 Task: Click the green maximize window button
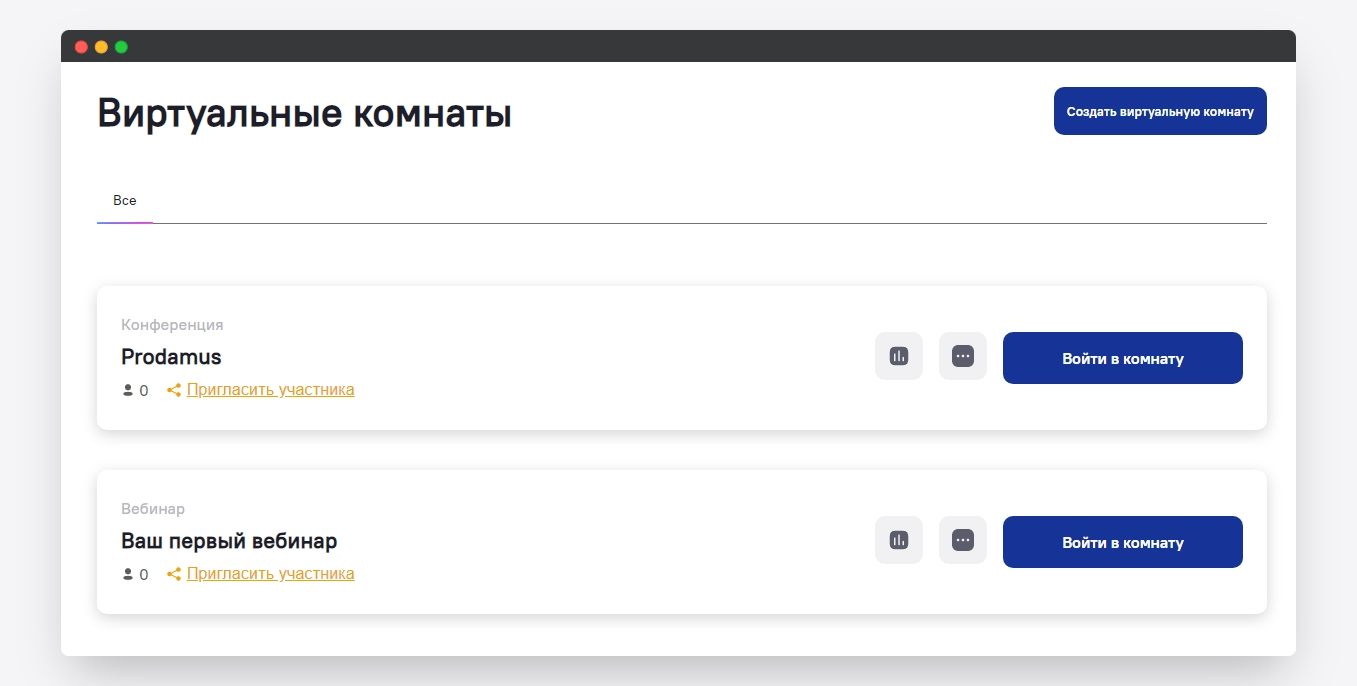[x=121, y=47]
